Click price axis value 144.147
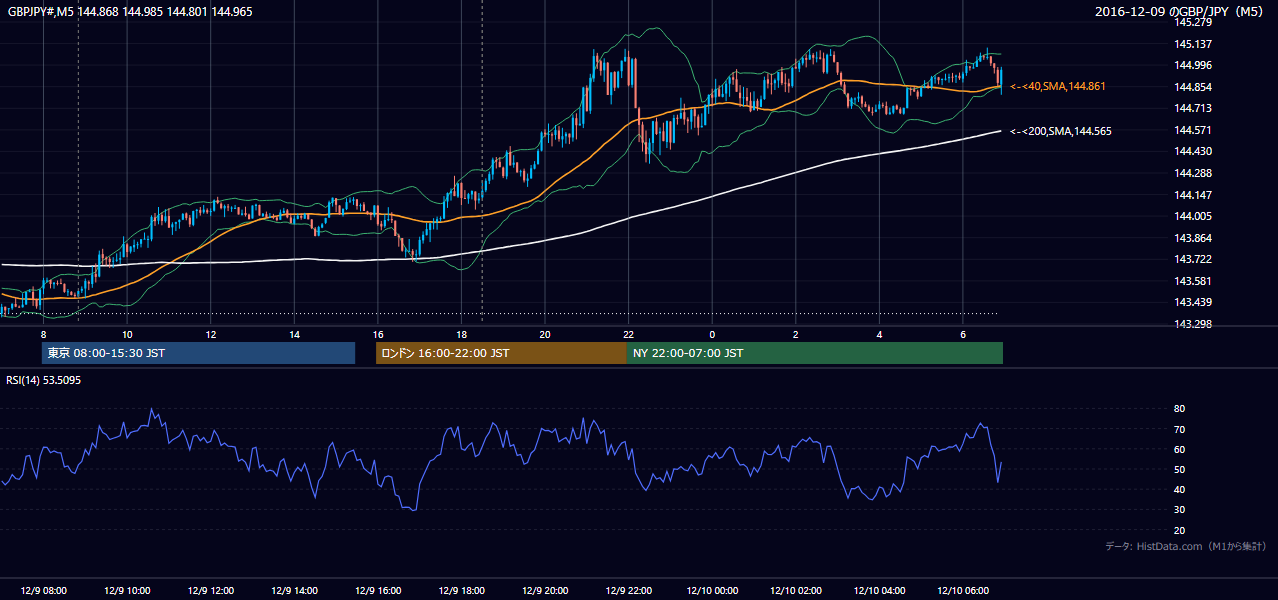Image resolution: width=1278 pixels, height=600 pixels. click(x=1194, y=195)
